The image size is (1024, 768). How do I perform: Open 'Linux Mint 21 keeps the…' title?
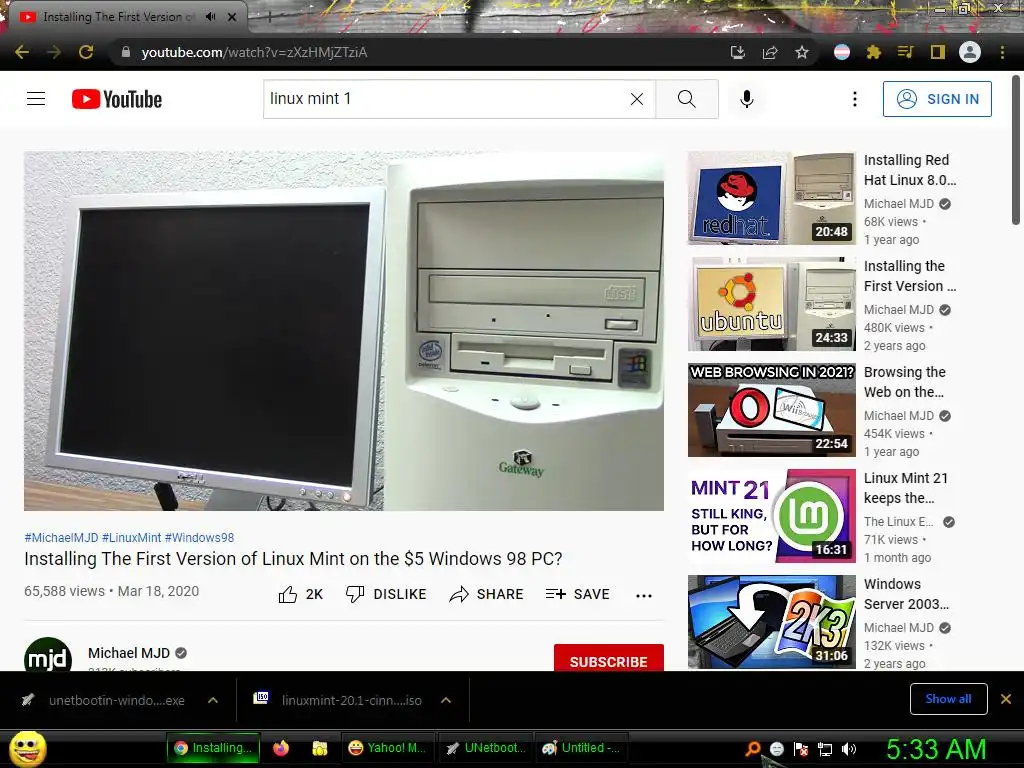(905, 488)
